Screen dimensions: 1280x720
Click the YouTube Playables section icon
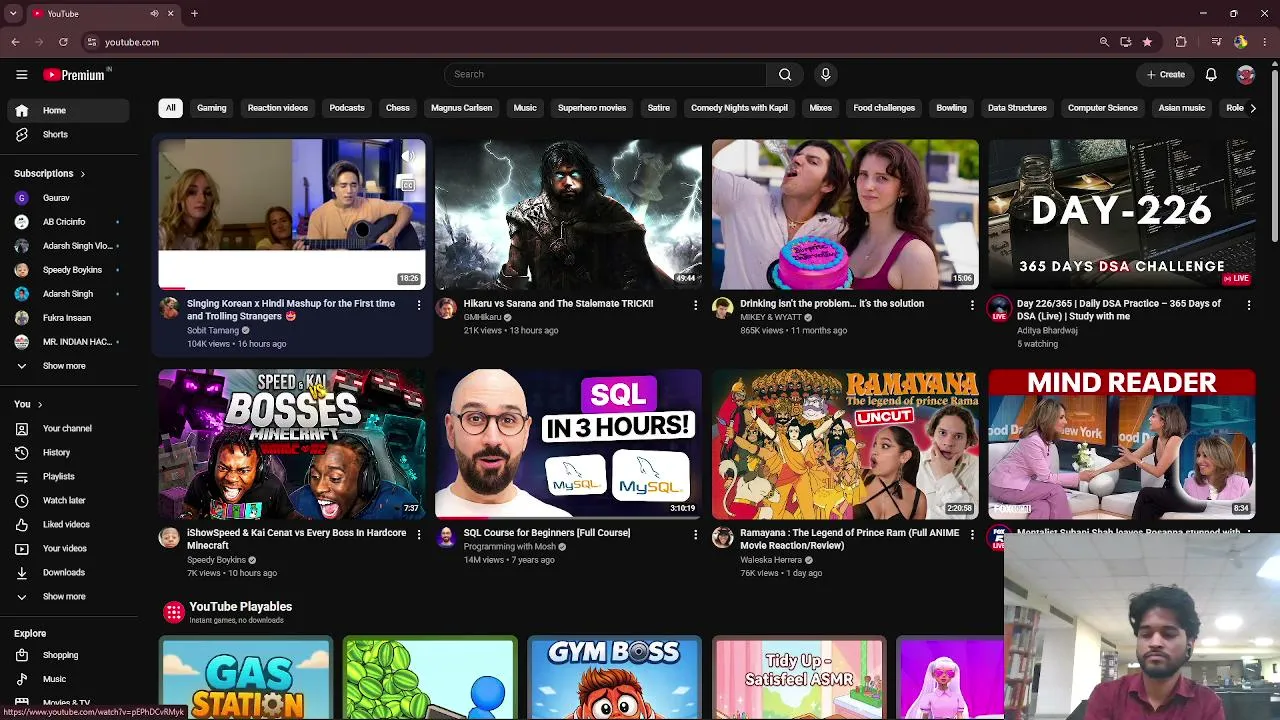click(x=174, y=611)
